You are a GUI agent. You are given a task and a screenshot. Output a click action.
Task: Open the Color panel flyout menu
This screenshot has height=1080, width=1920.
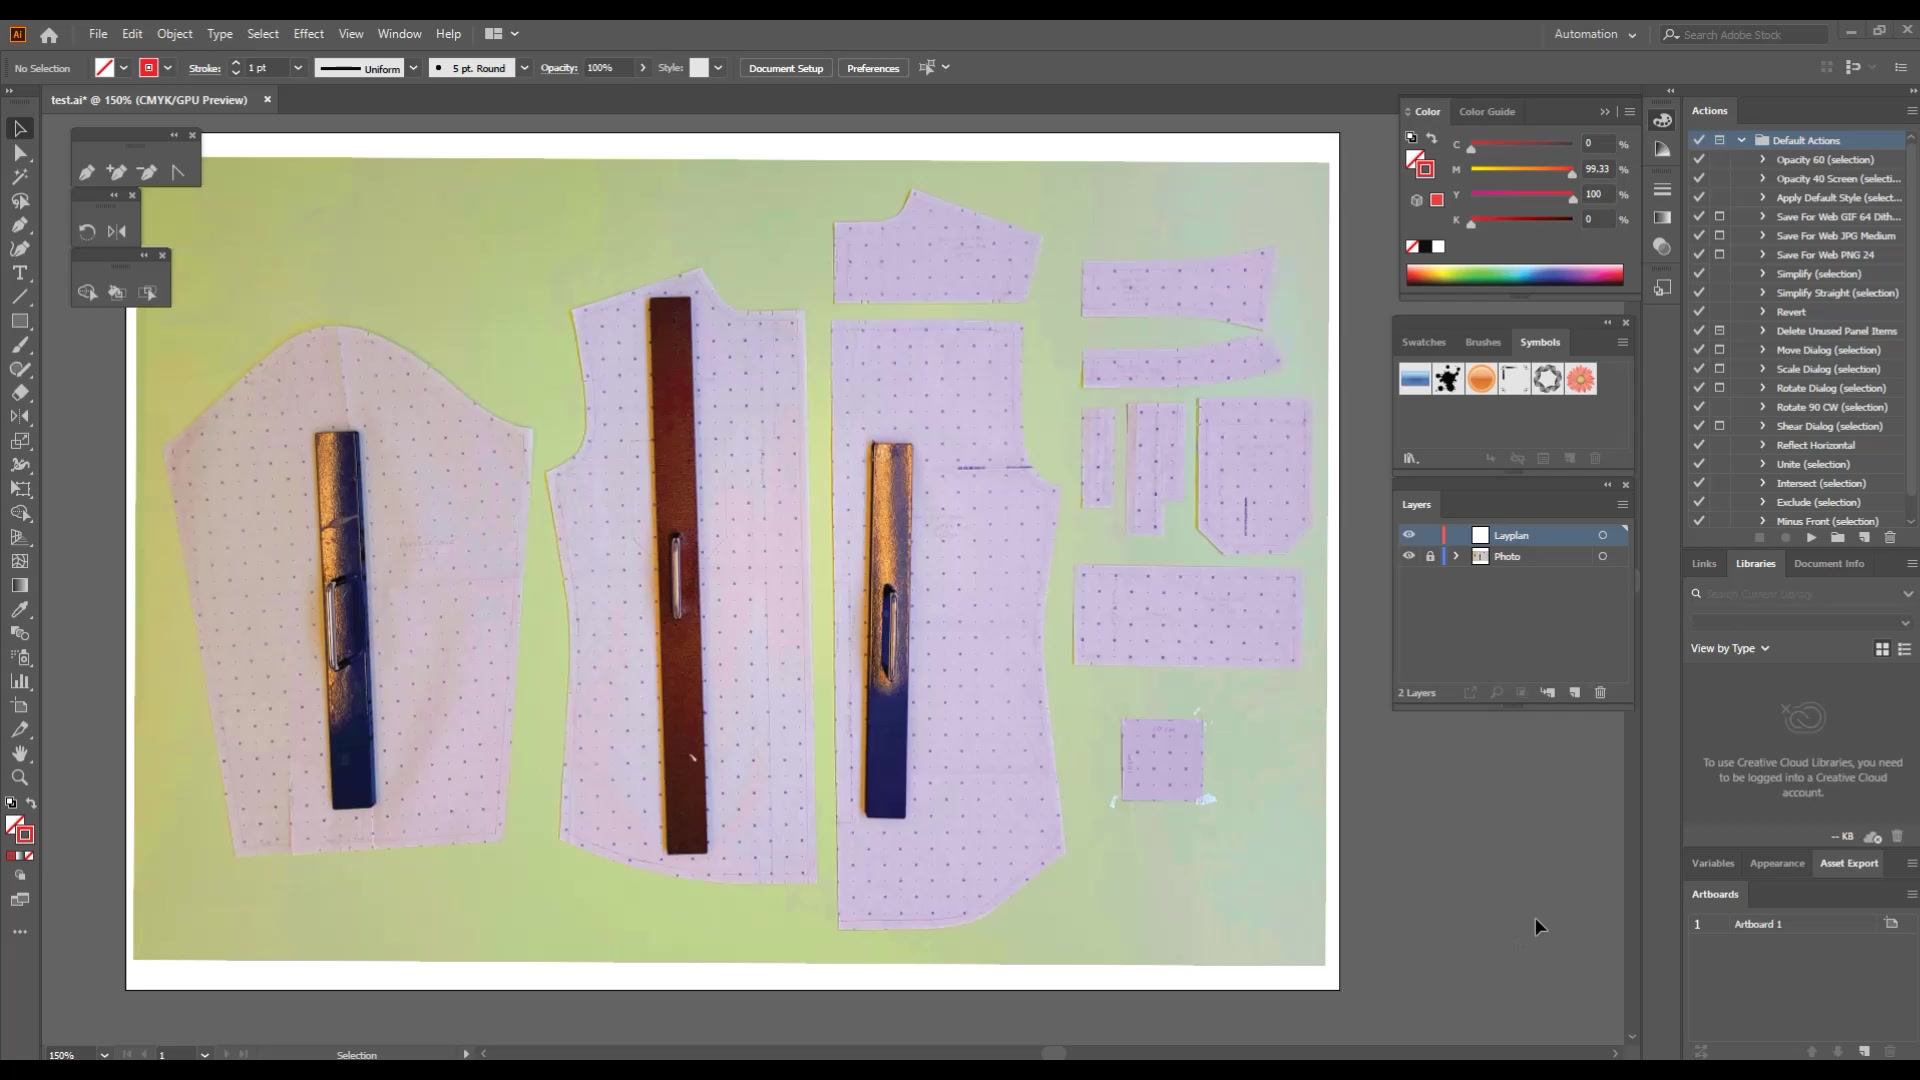coord(1628,111)
